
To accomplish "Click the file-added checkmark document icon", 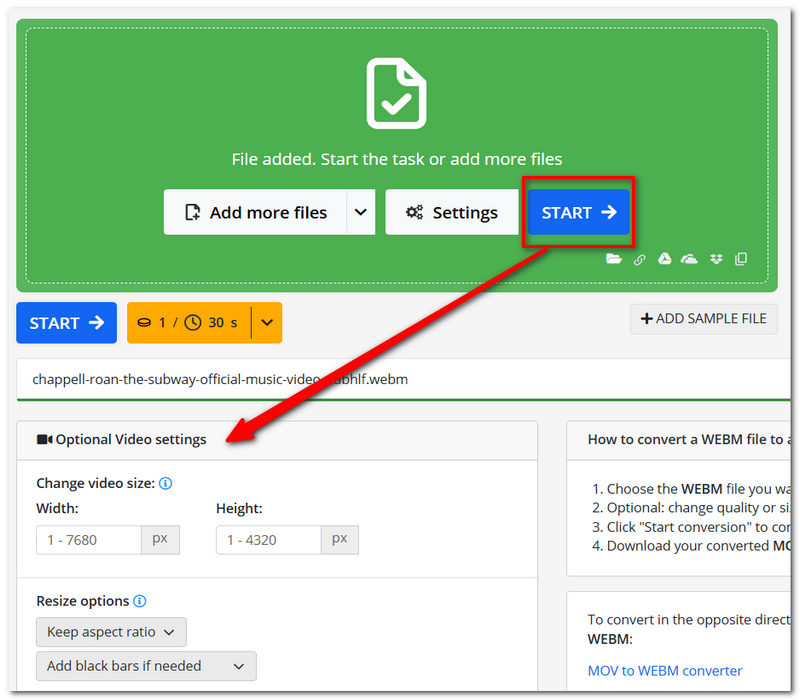I will [396, 93].
